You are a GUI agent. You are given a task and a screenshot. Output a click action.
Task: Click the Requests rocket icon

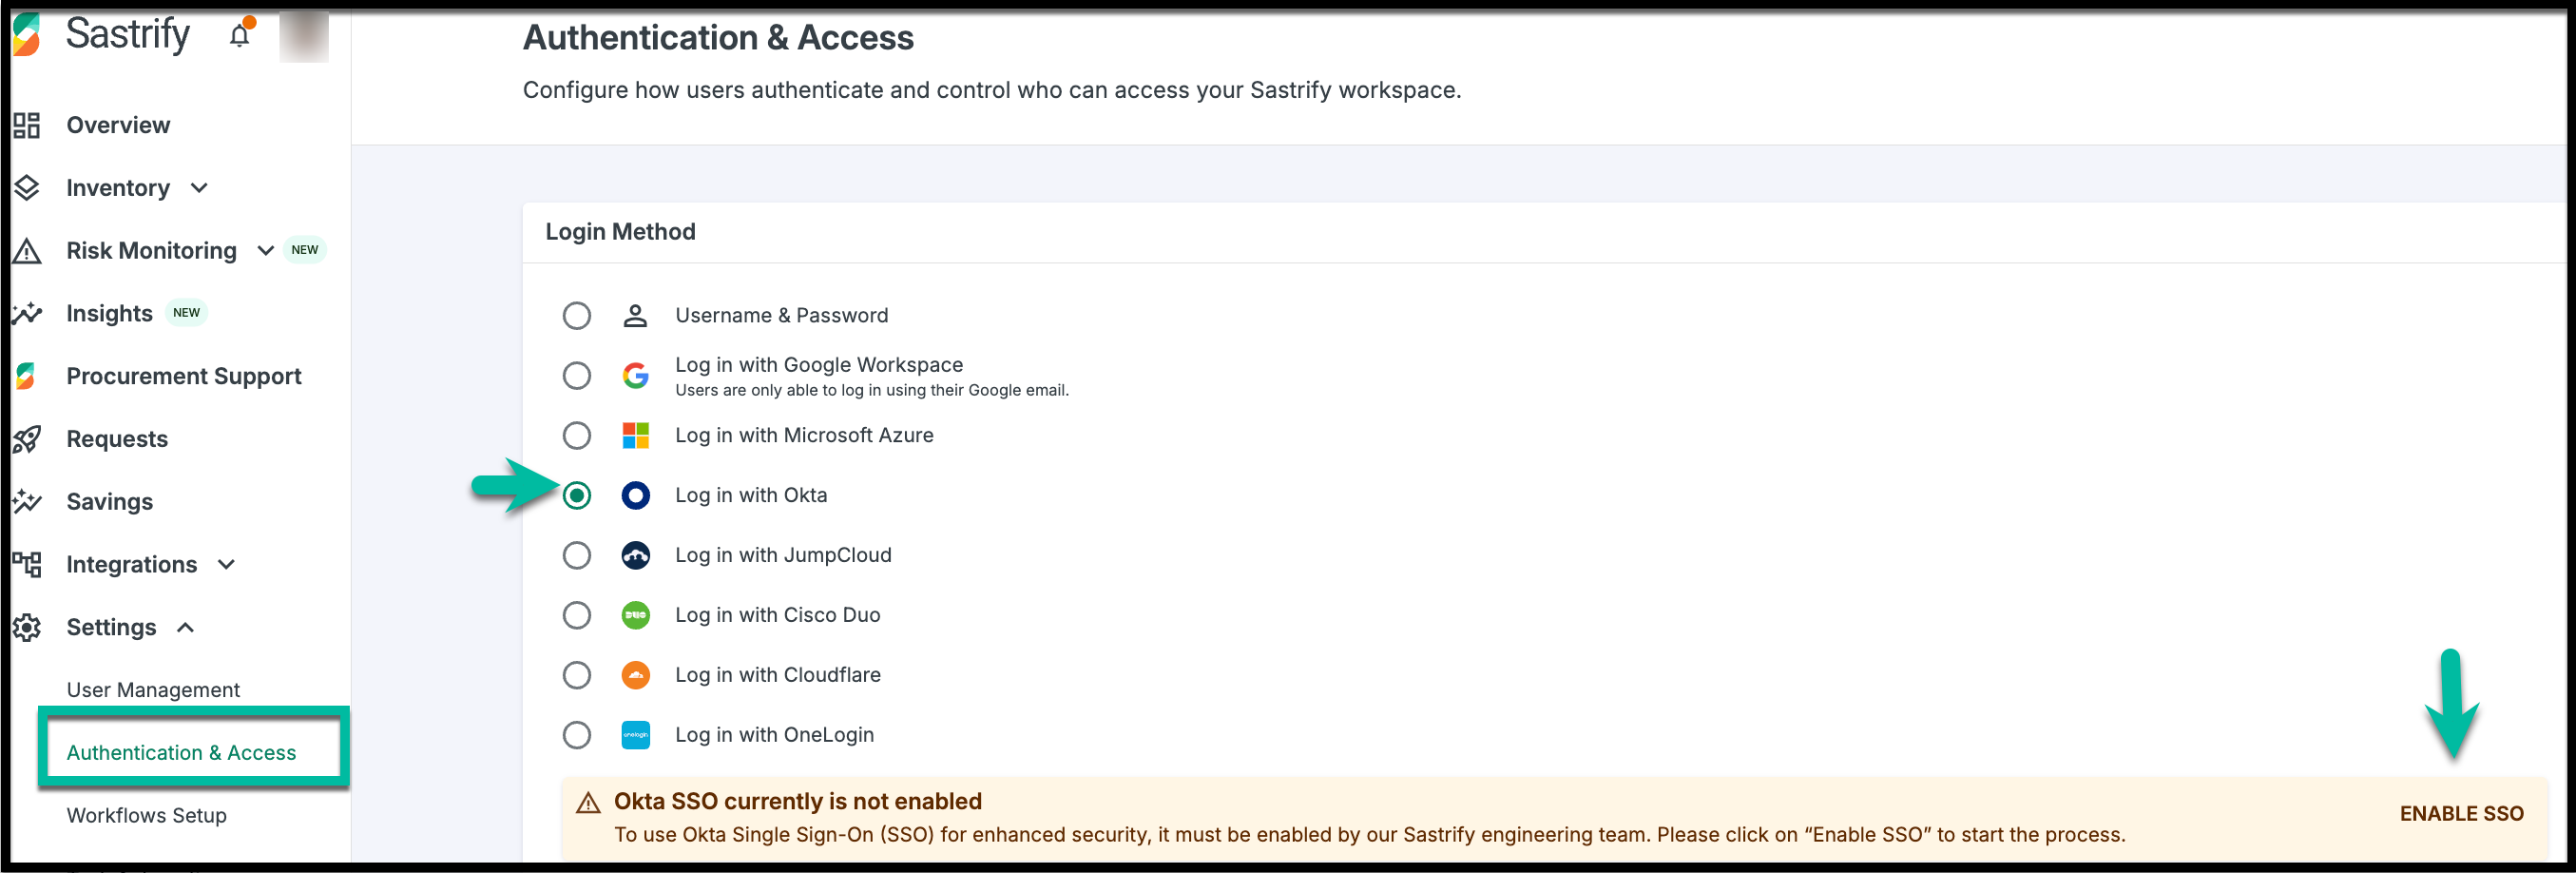(x=27, y=439)
